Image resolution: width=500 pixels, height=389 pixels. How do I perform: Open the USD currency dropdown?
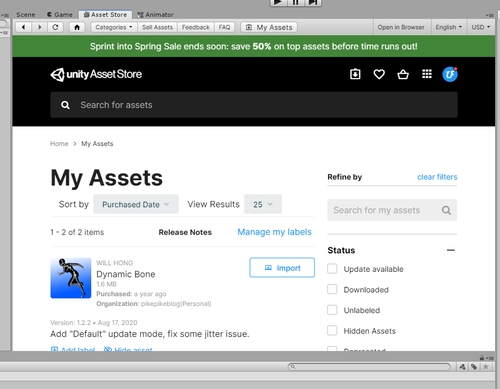click(481, 27)
